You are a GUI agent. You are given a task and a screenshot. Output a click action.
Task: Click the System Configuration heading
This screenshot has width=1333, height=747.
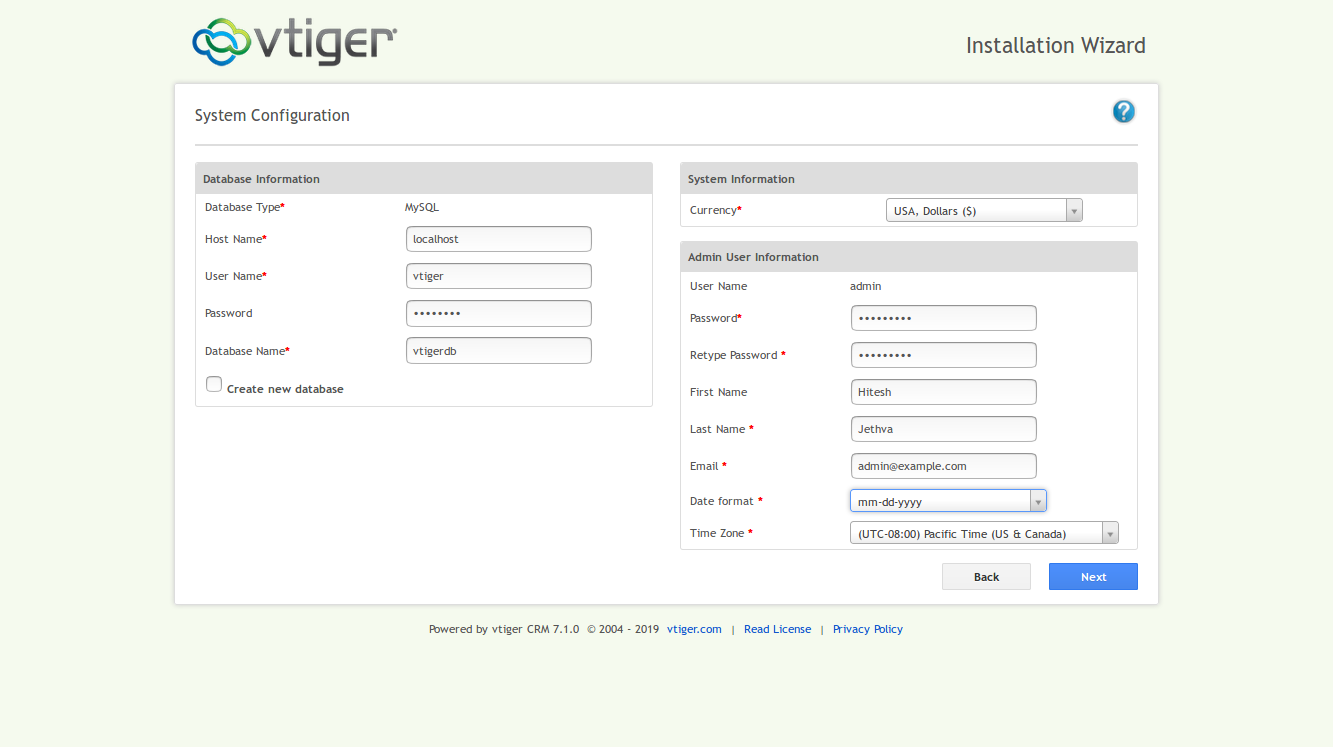272,115
